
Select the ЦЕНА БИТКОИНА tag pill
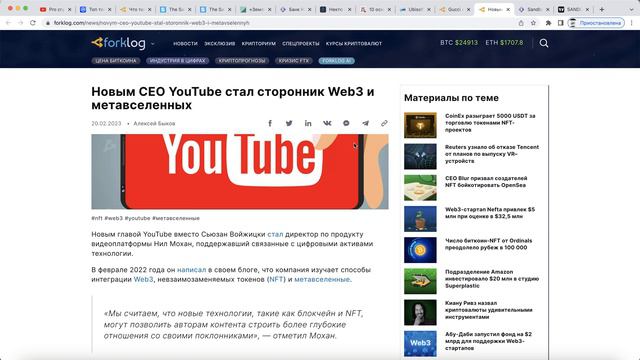click(116, 61)
